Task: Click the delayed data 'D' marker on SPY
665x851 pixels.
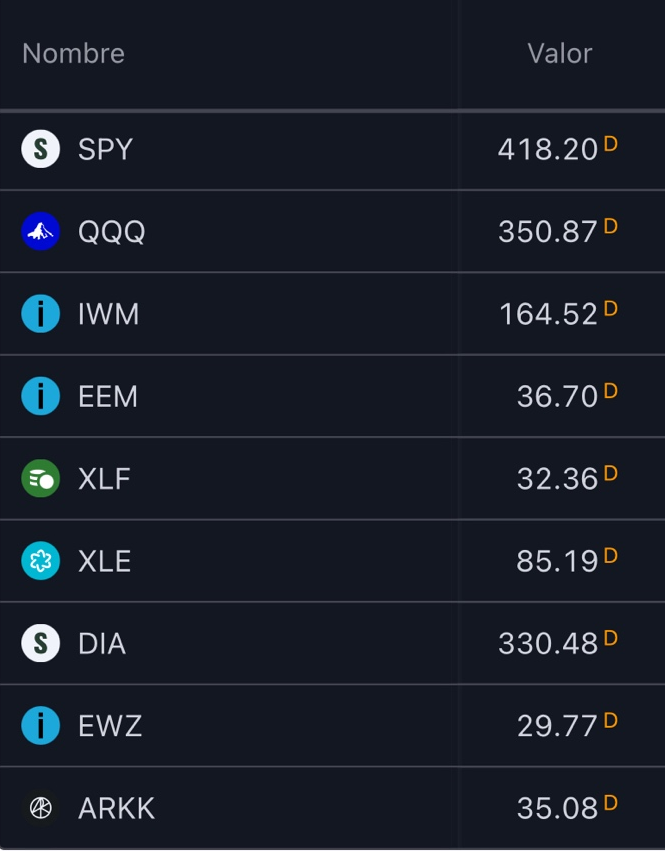Action: tap(610, 144)
